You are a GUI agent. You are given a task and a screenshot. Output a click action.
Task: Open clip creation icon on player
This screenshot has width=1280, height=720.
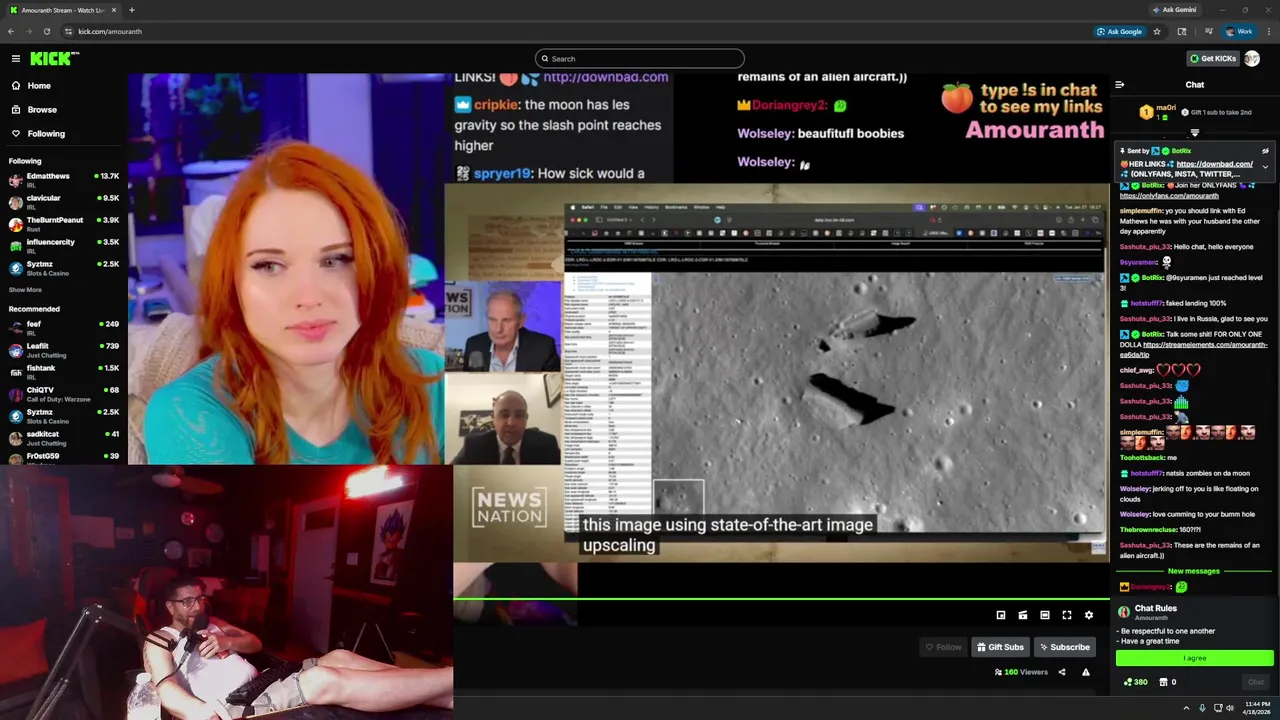pos(1023,615)
